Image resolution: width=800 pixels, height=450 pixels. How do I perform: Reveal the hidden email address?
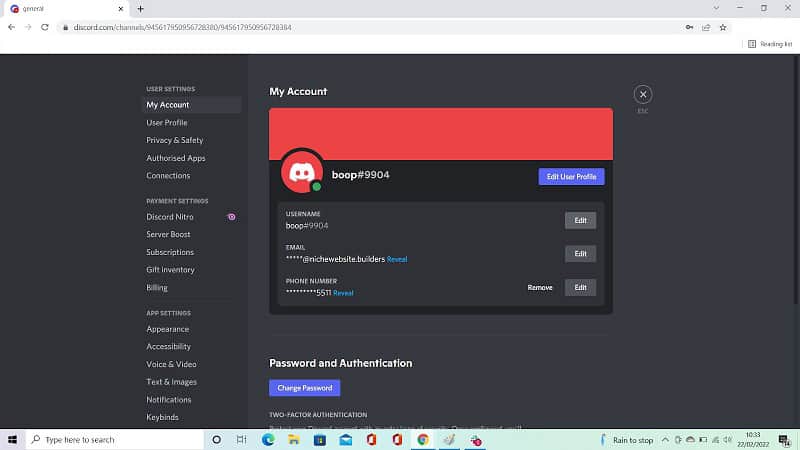coord(397,259)
